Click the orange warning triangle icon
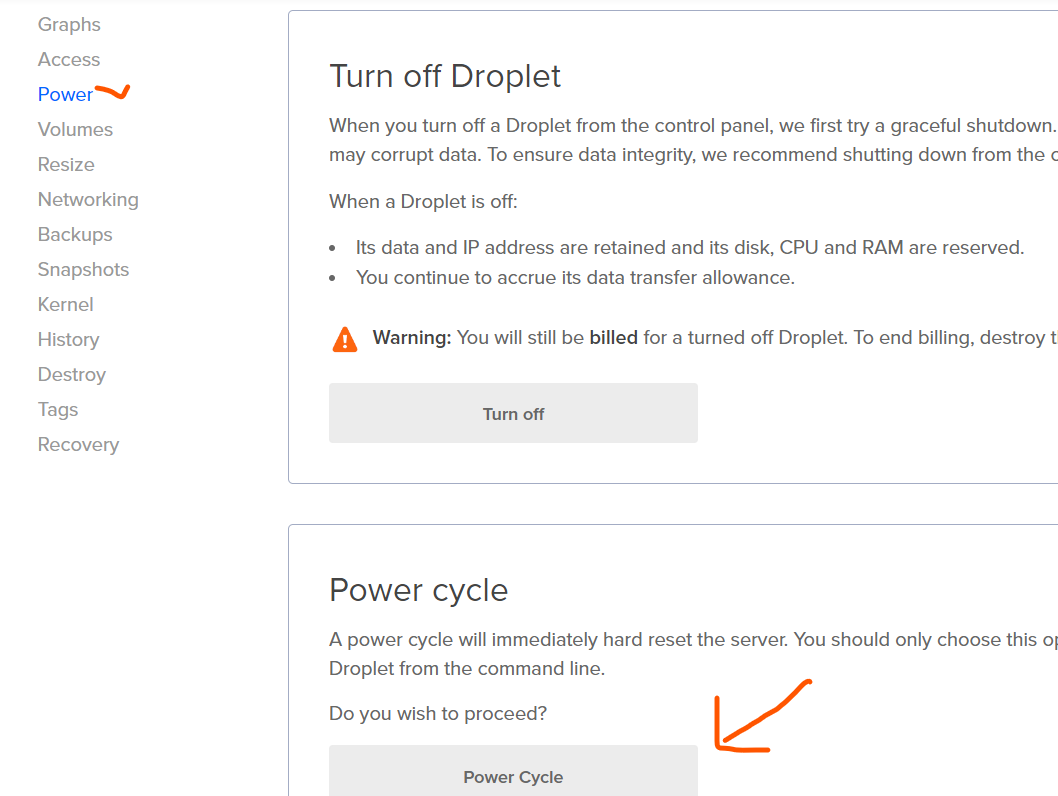This screenshot has width=1058, height=796. point(344,339)
